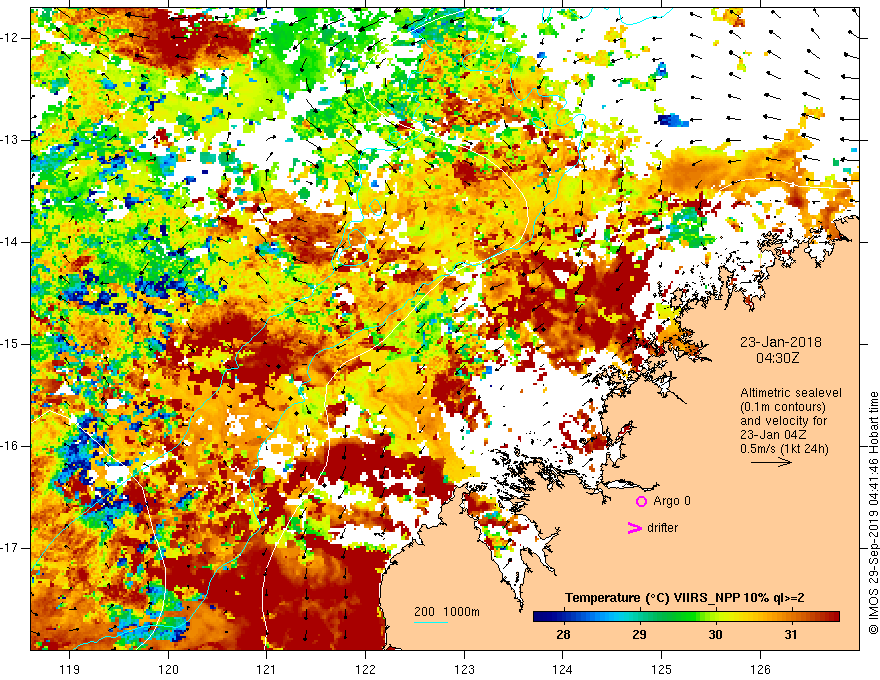Click the latitude label -15
Image resolution: width=880 pixels, height=680 pixels.
11,344
